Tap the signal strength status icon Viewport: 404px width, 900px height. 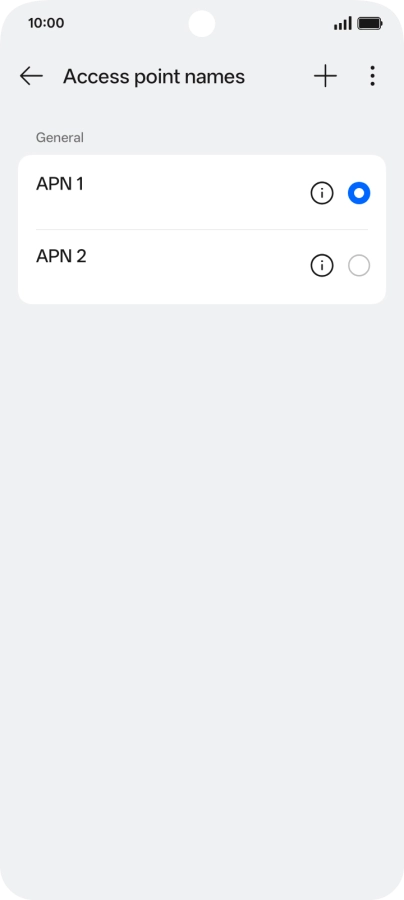coord(343,24)
